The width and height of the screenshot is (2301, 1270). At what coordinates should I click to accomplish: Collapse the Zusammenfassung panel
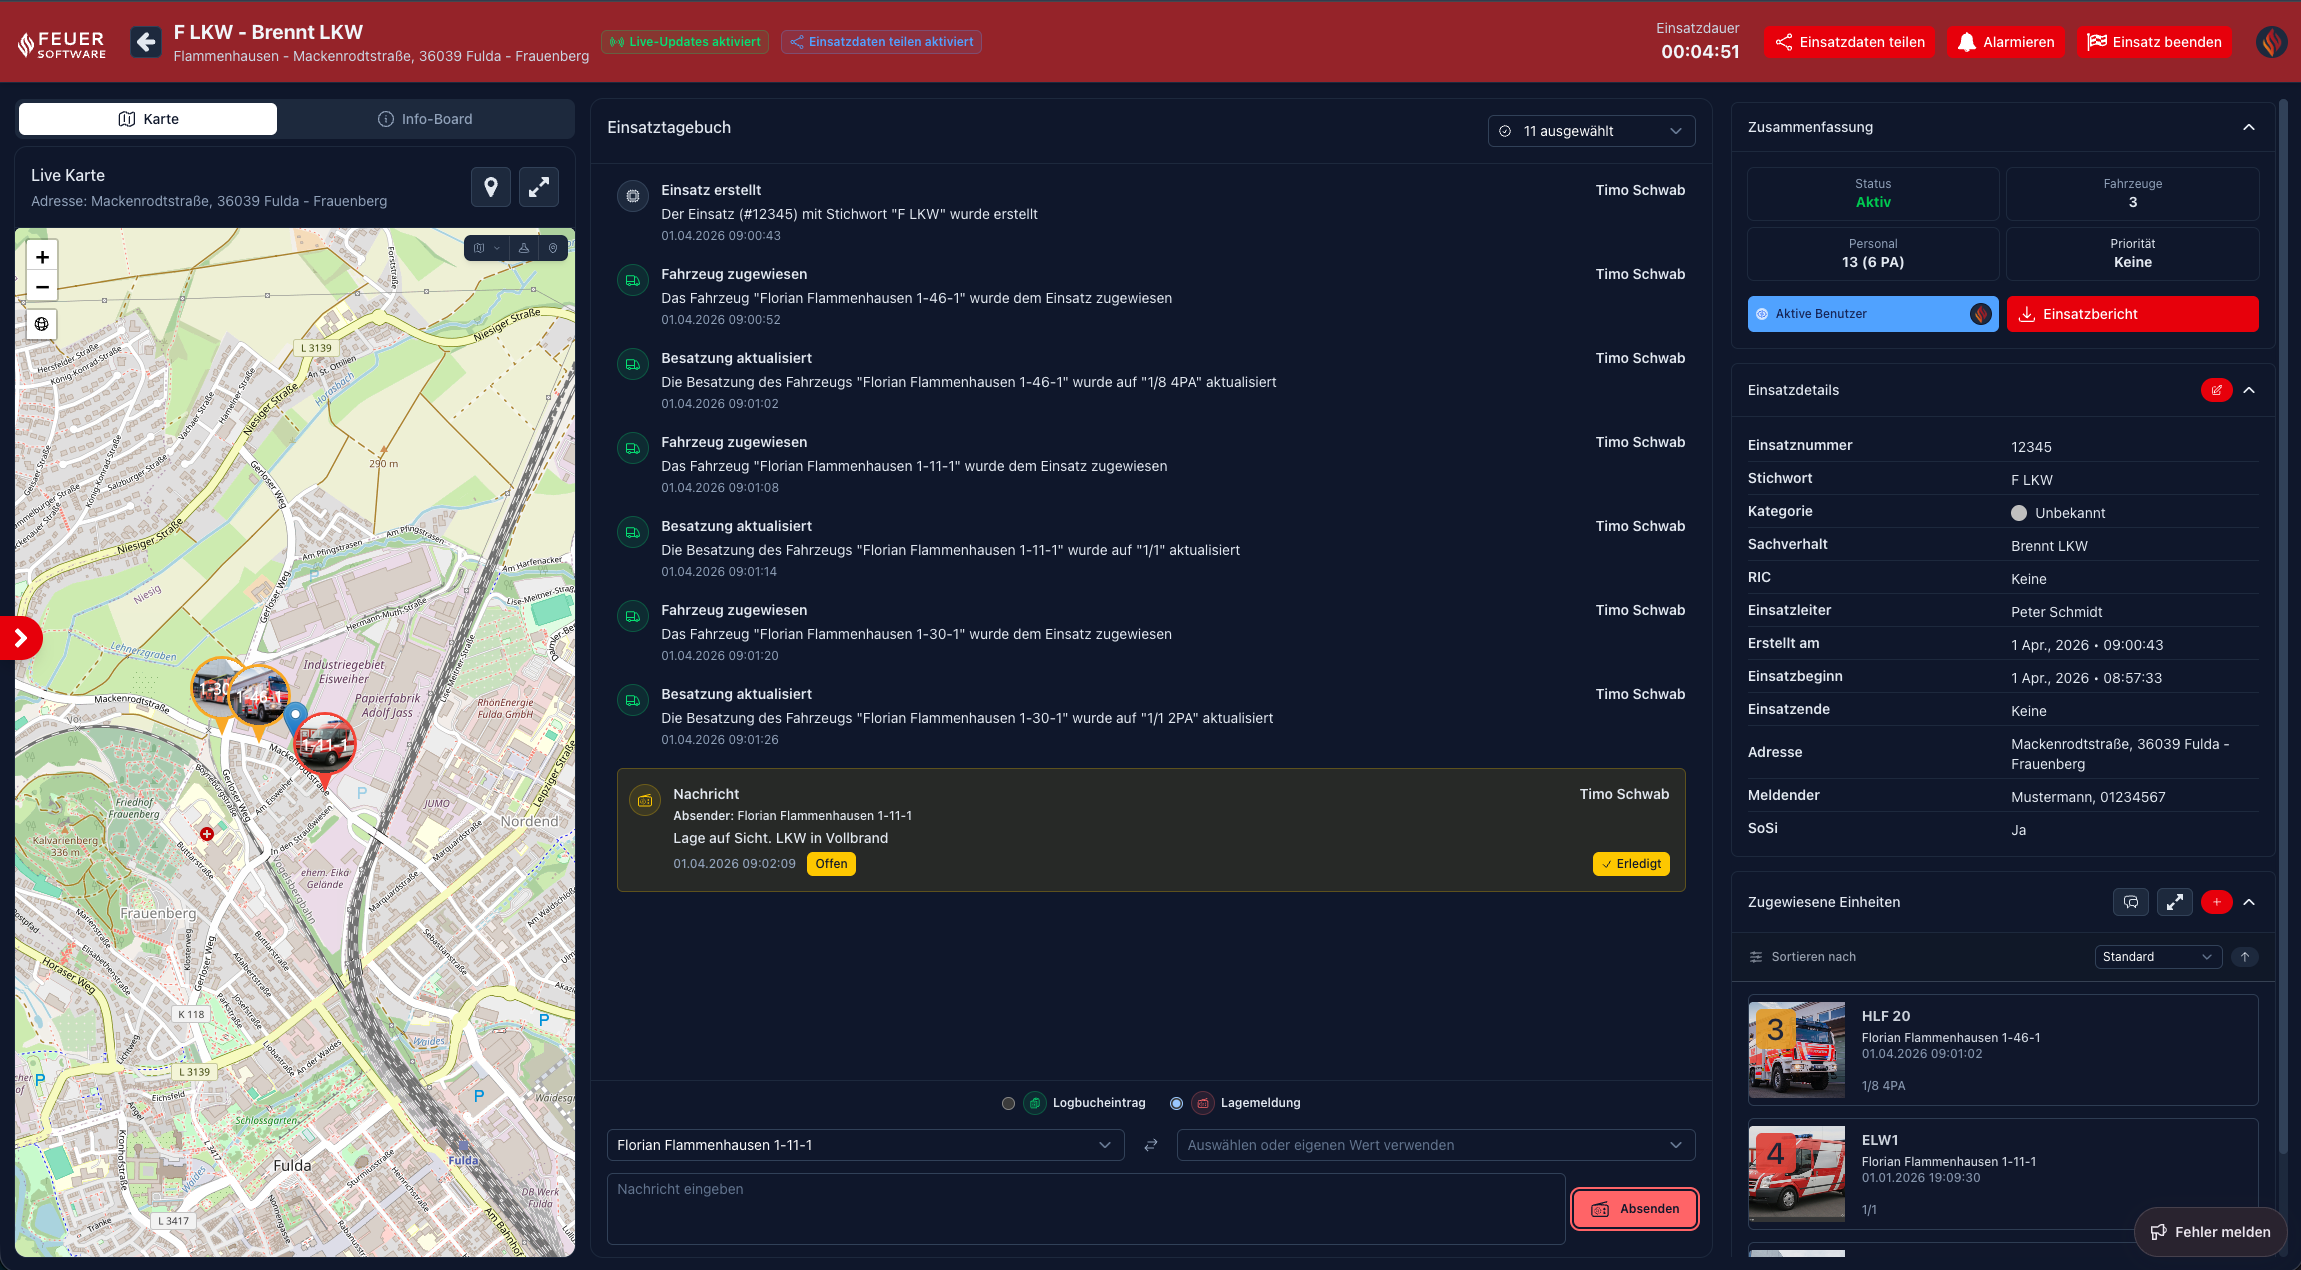[2249, 127]
